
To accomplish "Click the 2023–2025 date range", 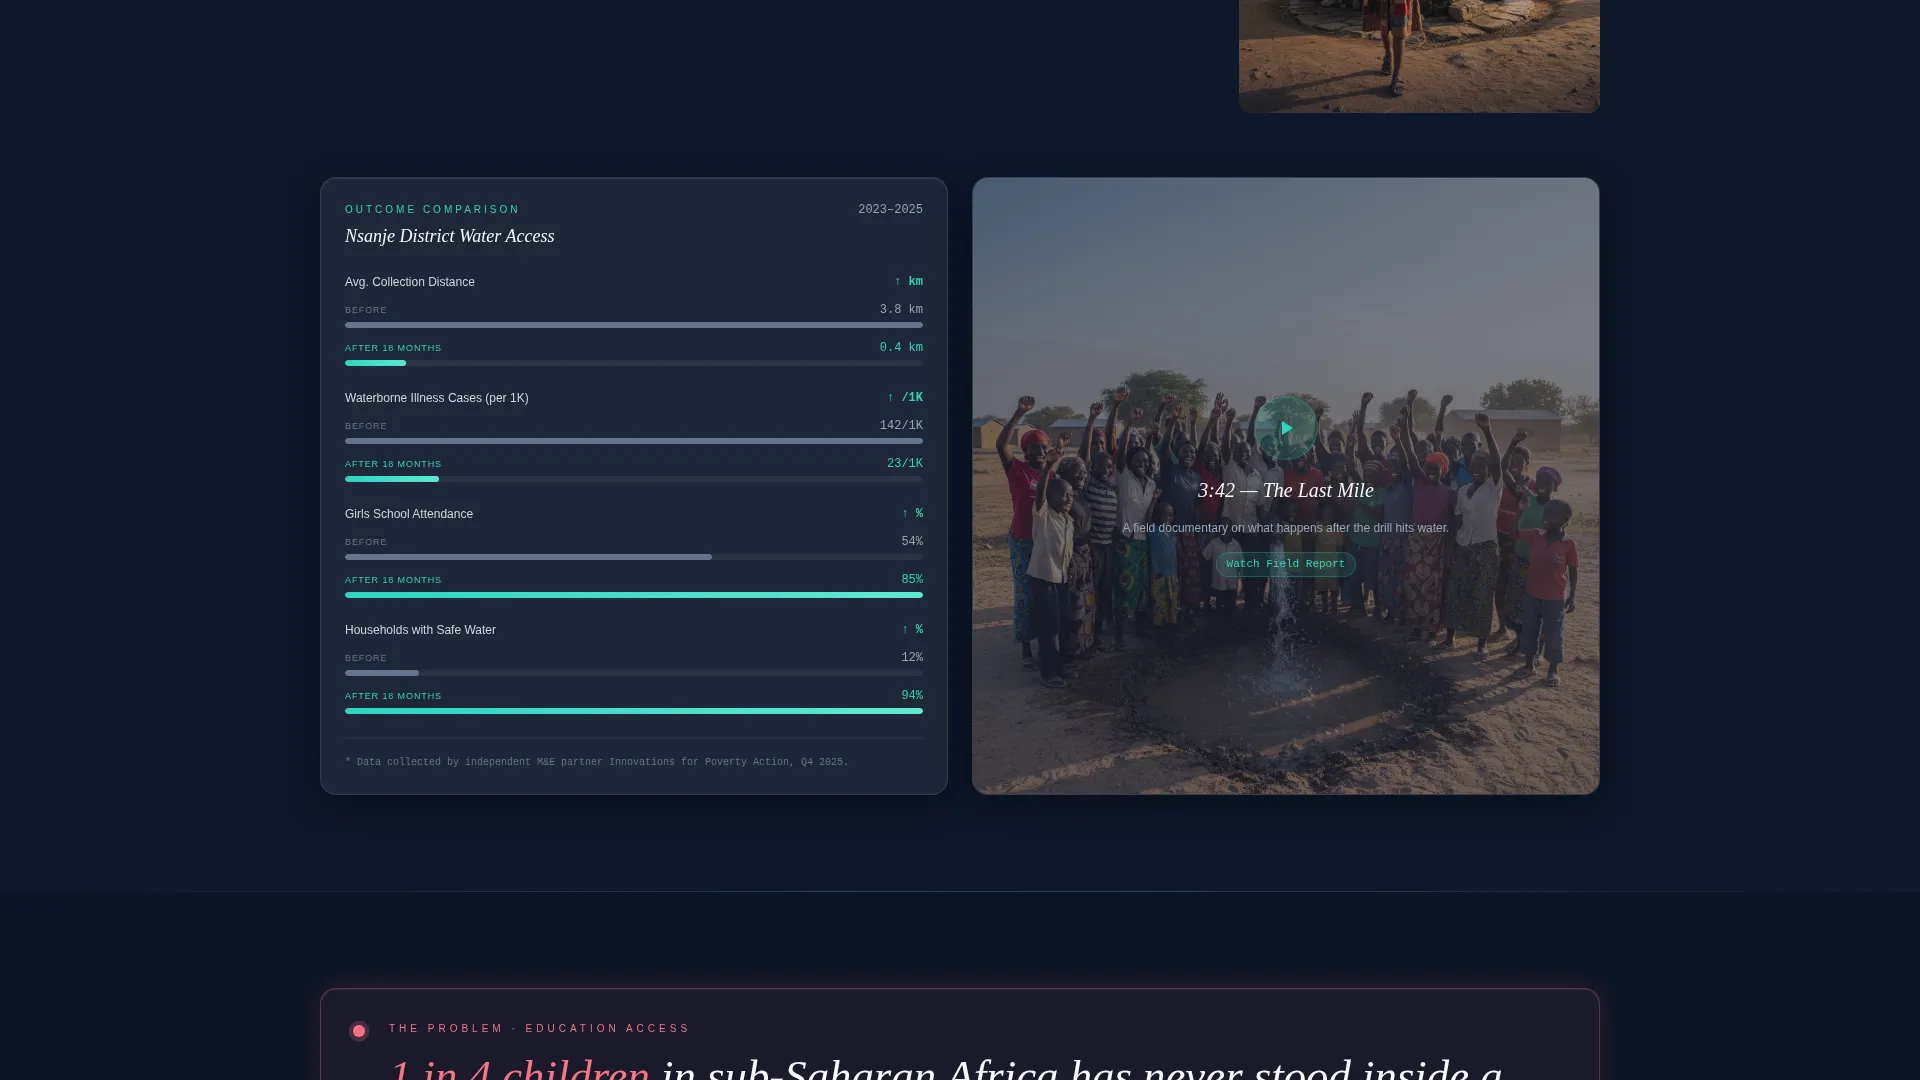I will click(890, 210).
